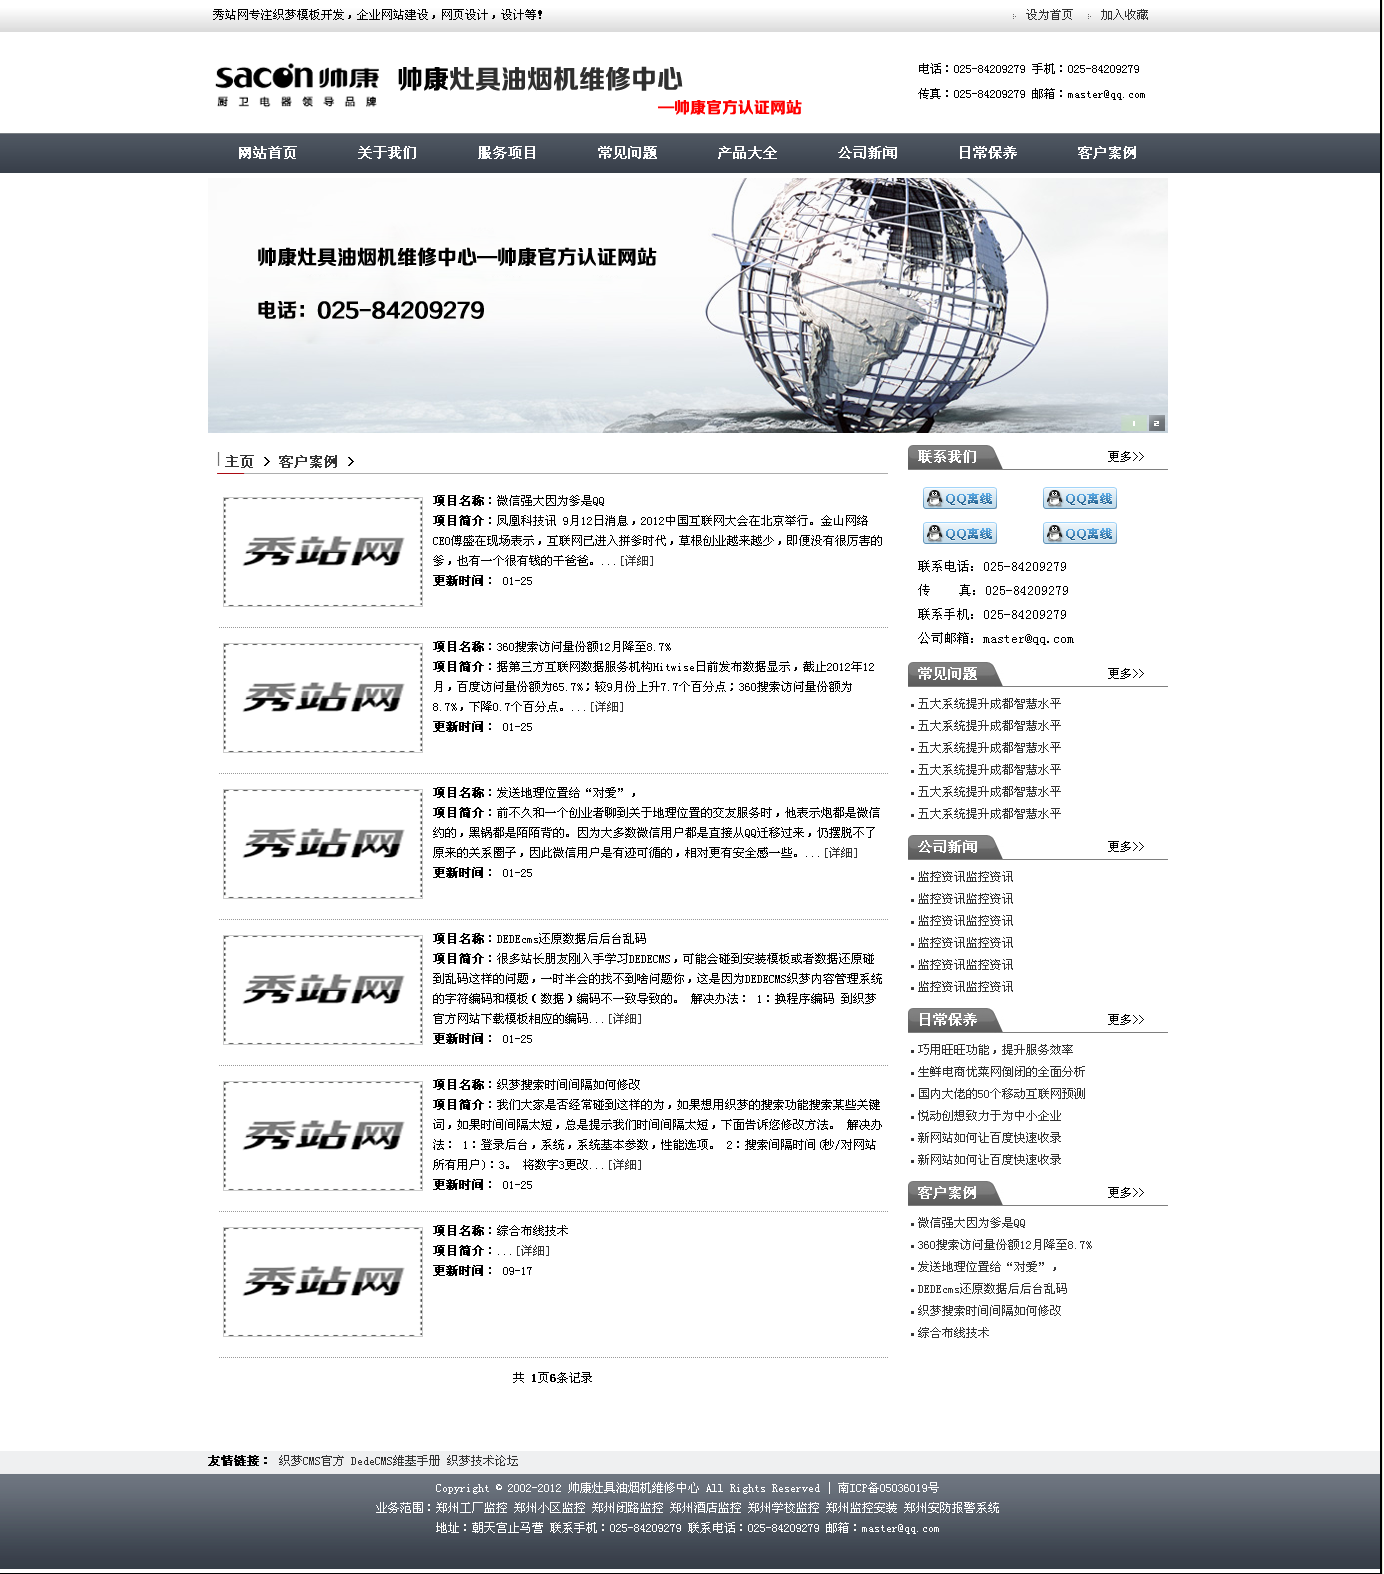This screenshot has height=1574, width=1384.
Task: Click 设为首页 link at top
Action: 1048,15
